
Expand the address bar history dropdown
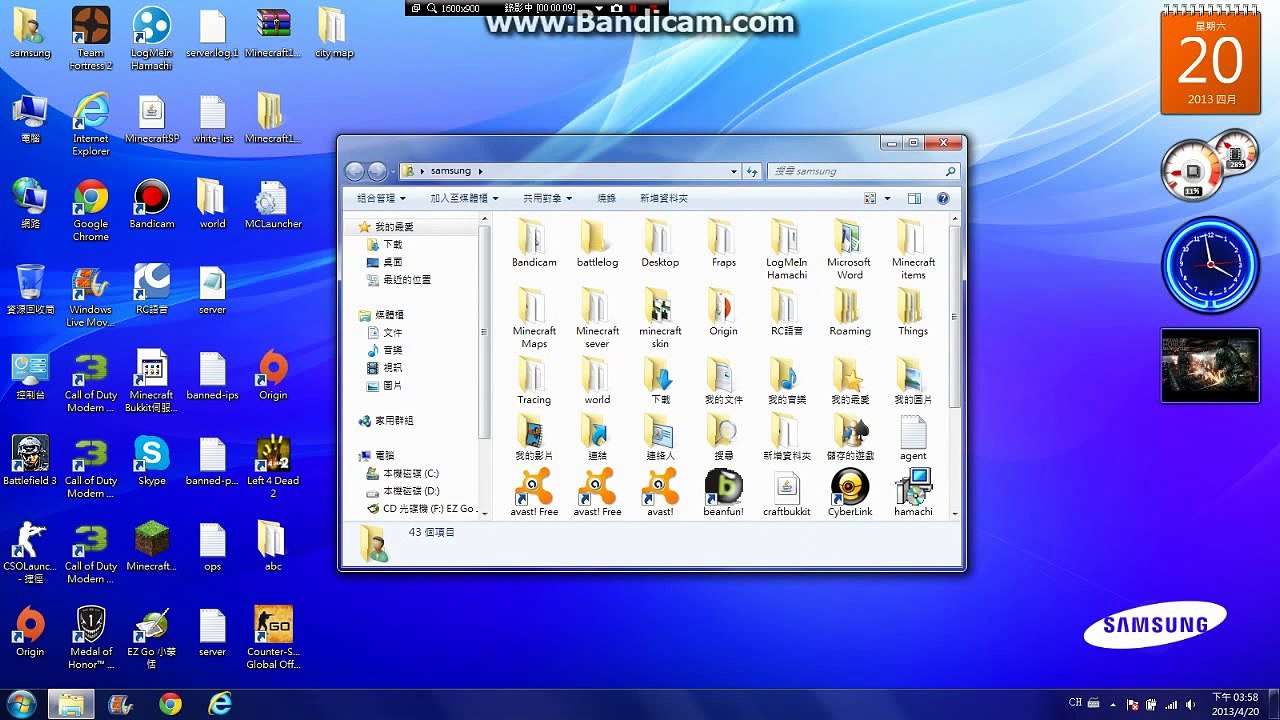click(733, 171)
